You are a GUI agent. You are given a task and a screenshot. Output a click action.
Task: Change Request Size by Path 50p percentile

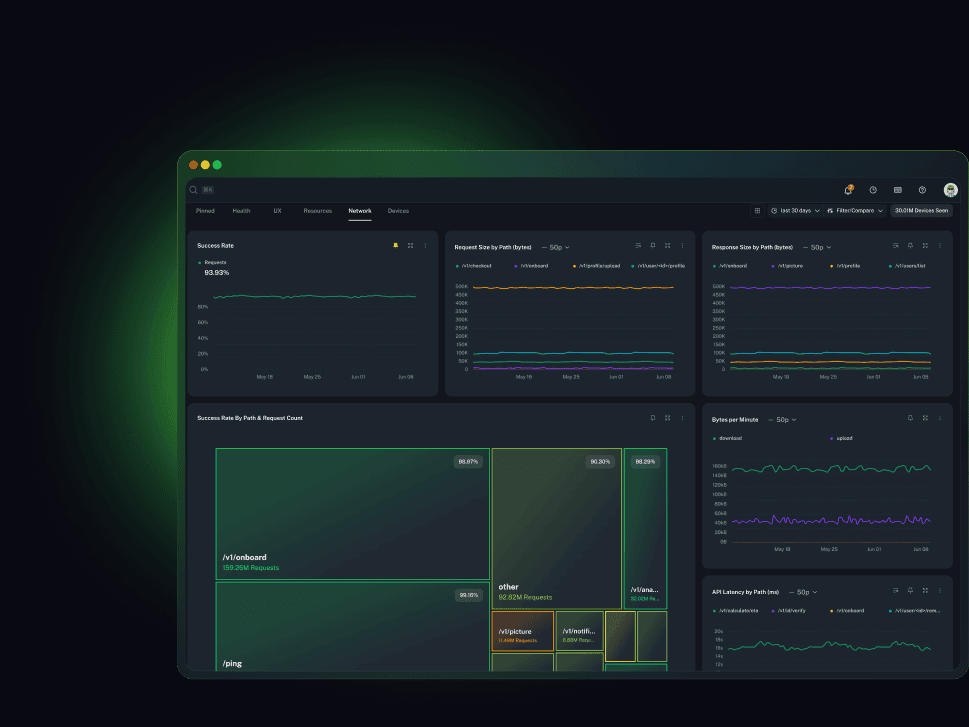pyautogui.click(x=556, y=247)
